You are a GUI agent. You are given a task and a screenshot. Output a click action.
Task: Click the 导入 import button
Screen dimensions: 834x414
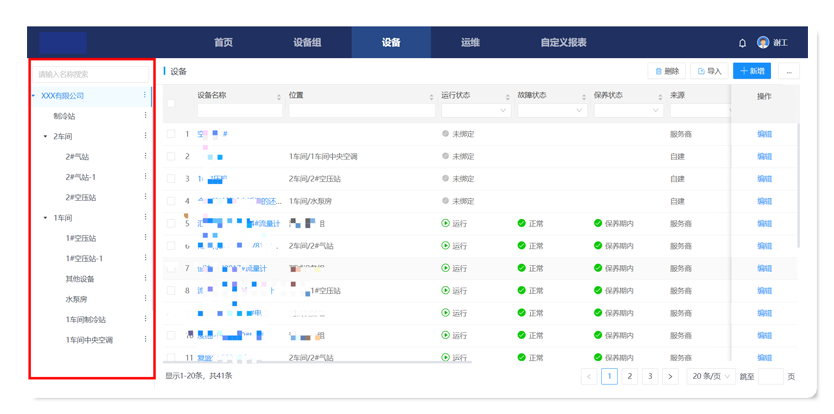(709, 71)
